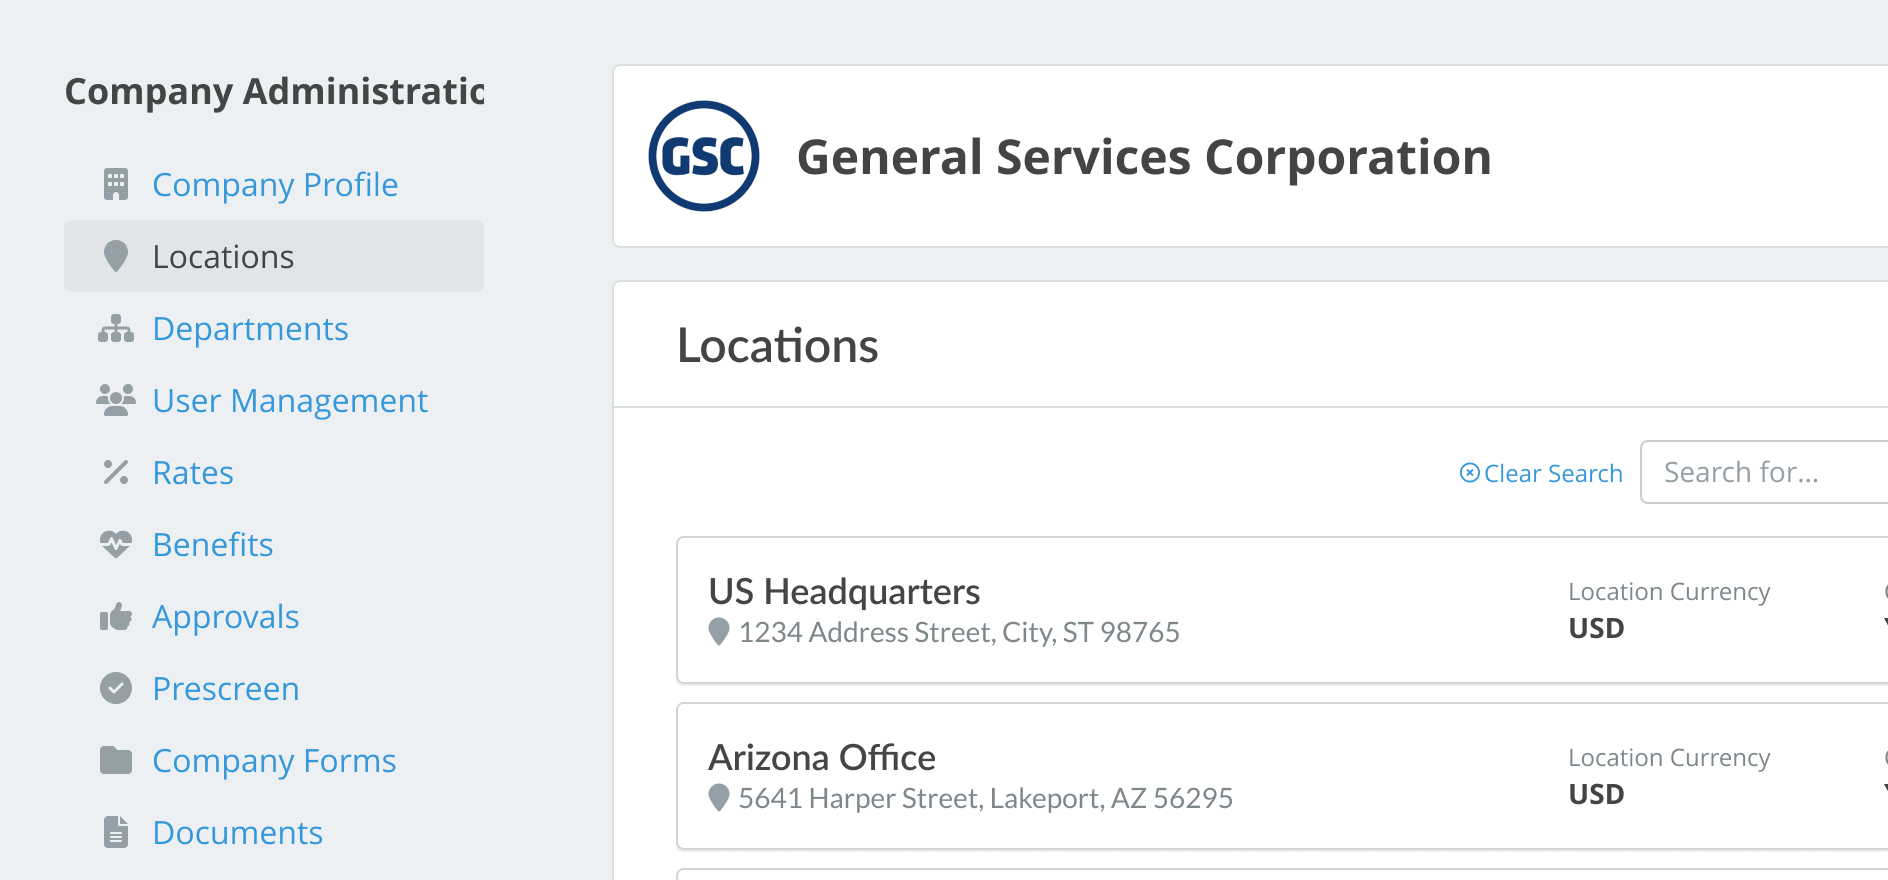The width and height of the screenshot is (1888, 880).
Task: Open the Arizona Office location card
Action: [x=1282, y=776]
